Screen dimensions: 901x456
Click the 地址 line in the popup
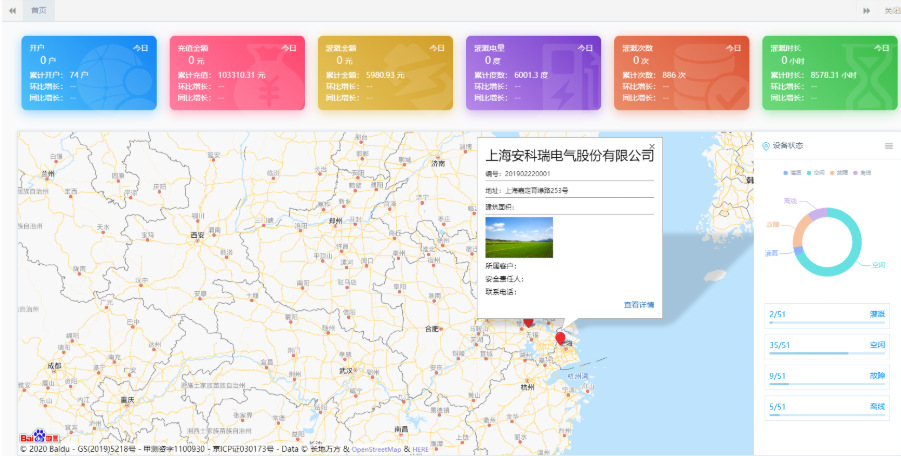527,190
